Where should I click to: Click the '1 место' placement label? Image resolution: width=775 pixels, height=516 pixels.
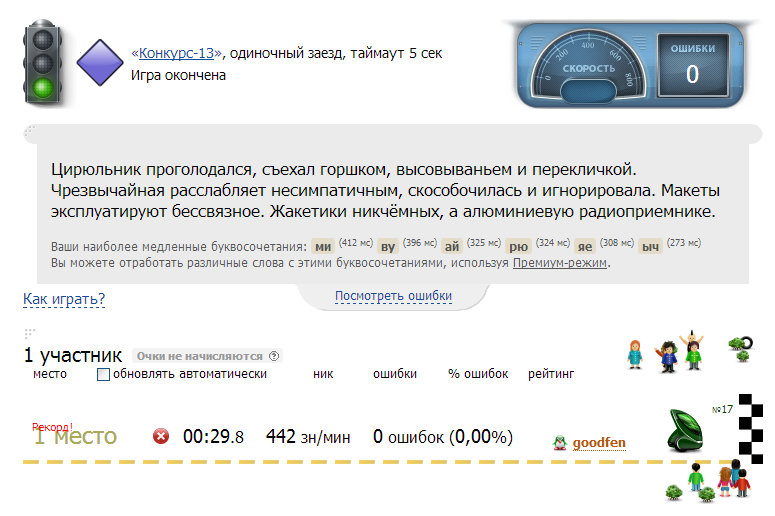click(75, 436)
